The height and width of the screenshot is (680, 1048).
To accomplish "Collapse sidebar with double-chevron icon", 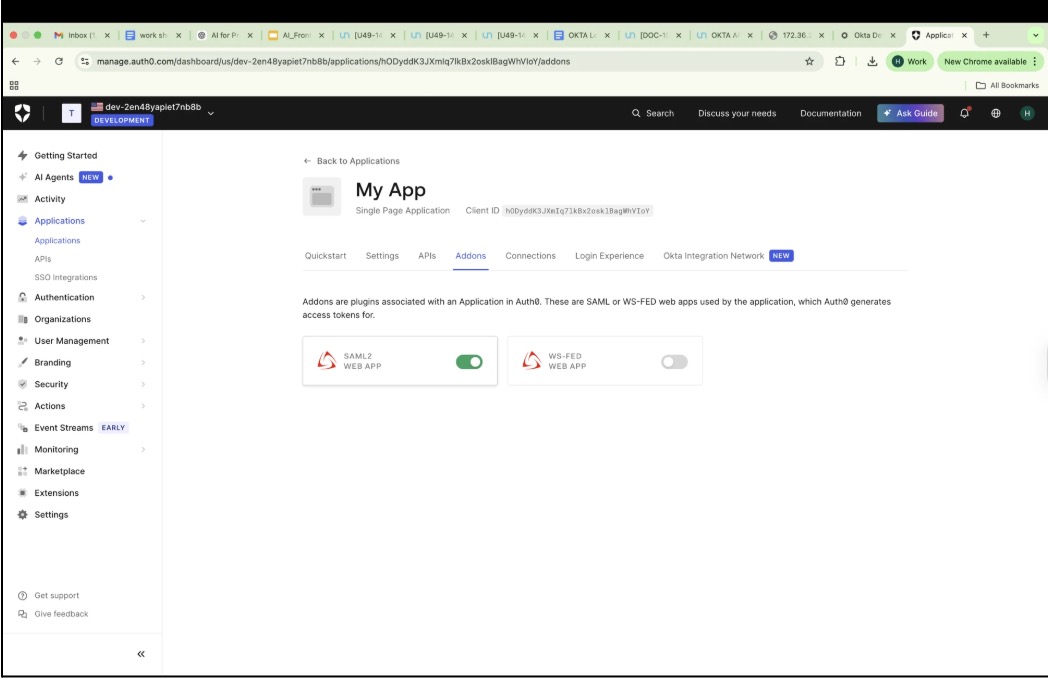I will click(141, 654).
